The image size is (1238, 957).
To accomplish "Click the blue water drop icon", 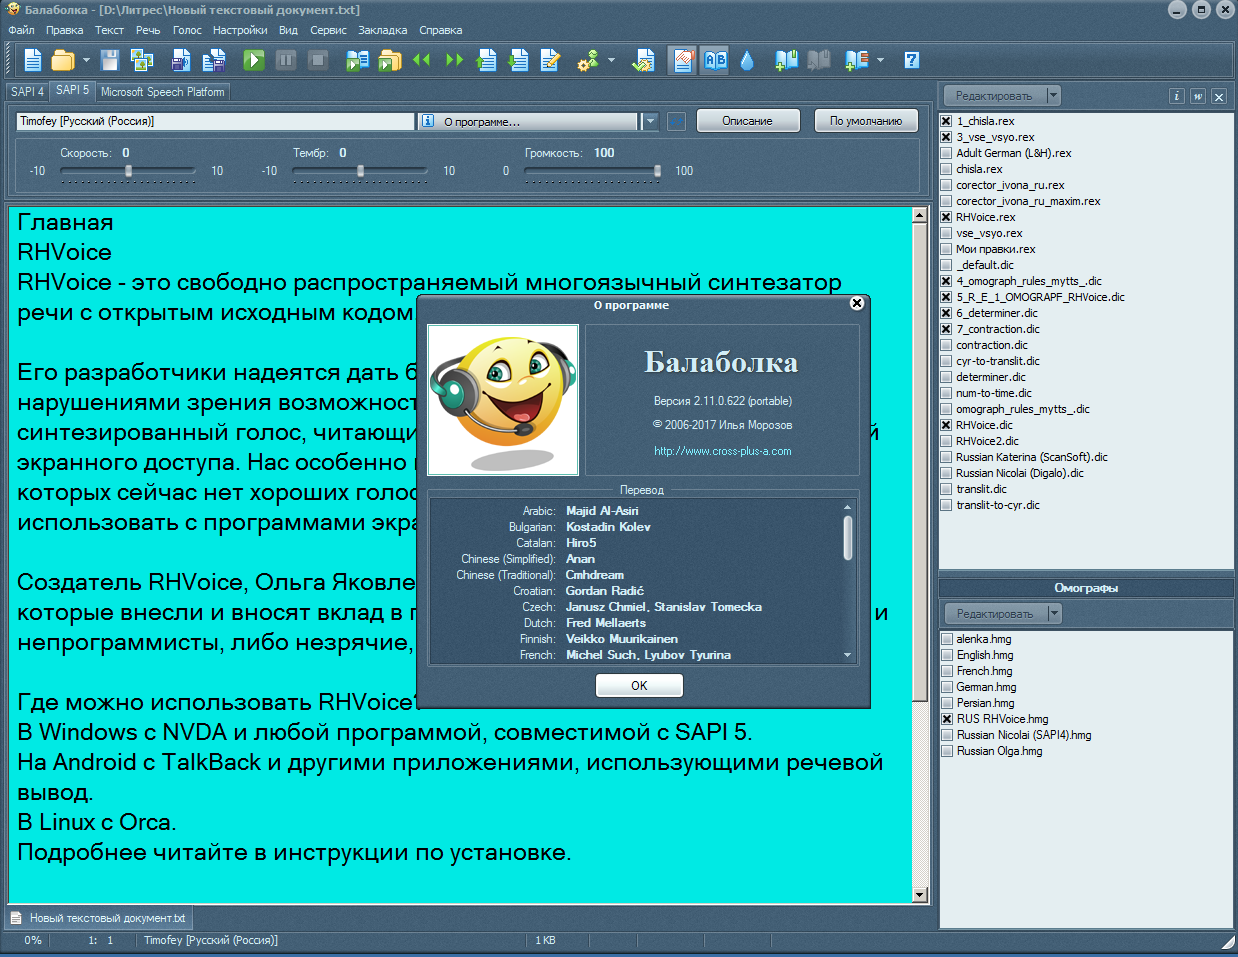I will pos(747,60).
